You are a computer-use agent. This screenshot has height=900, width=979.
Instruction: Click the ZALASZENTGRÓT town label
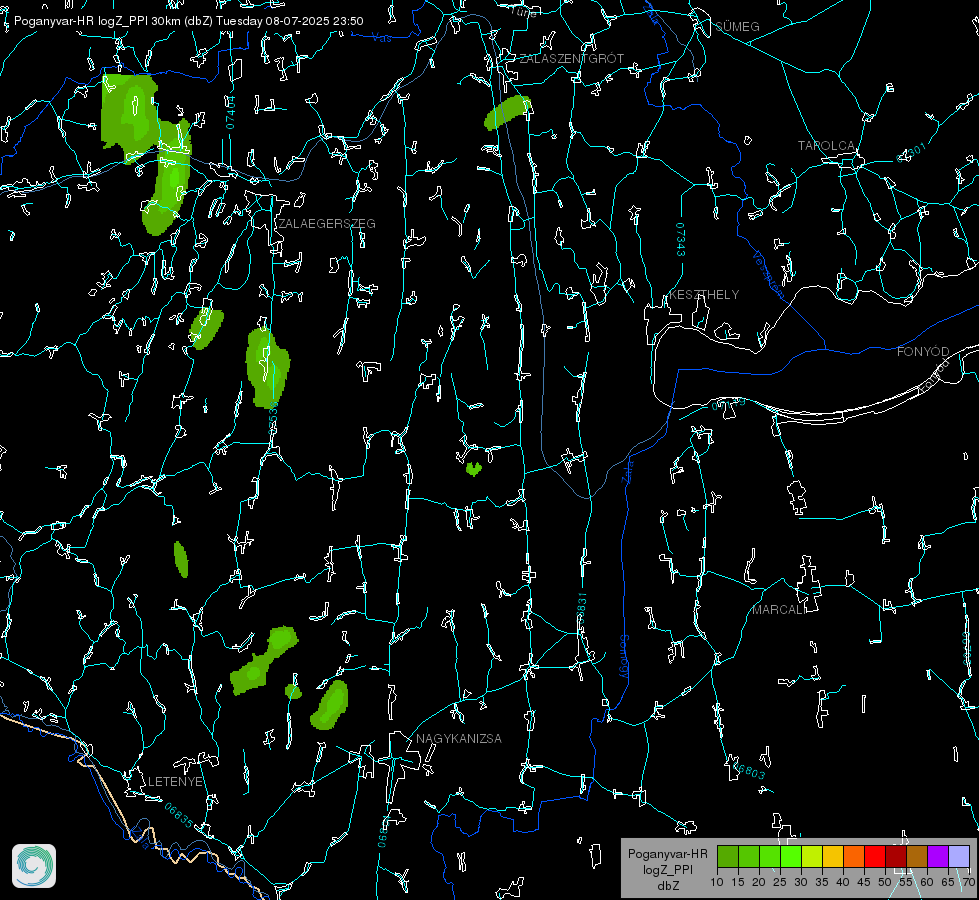point(571,58)
